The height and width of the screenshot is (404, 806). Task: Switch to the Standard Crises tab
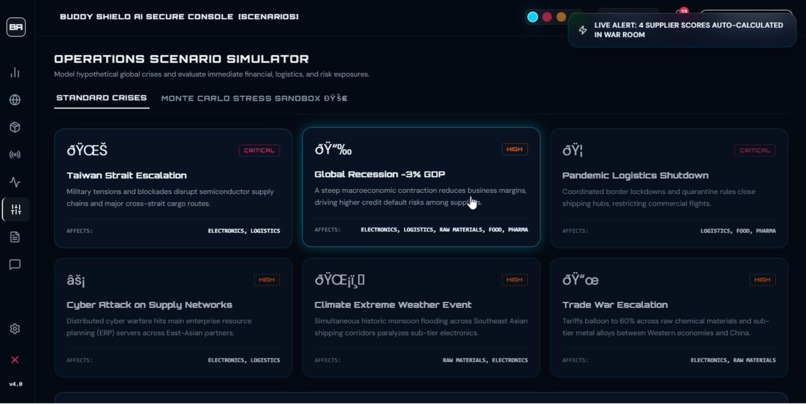point(102,98)
